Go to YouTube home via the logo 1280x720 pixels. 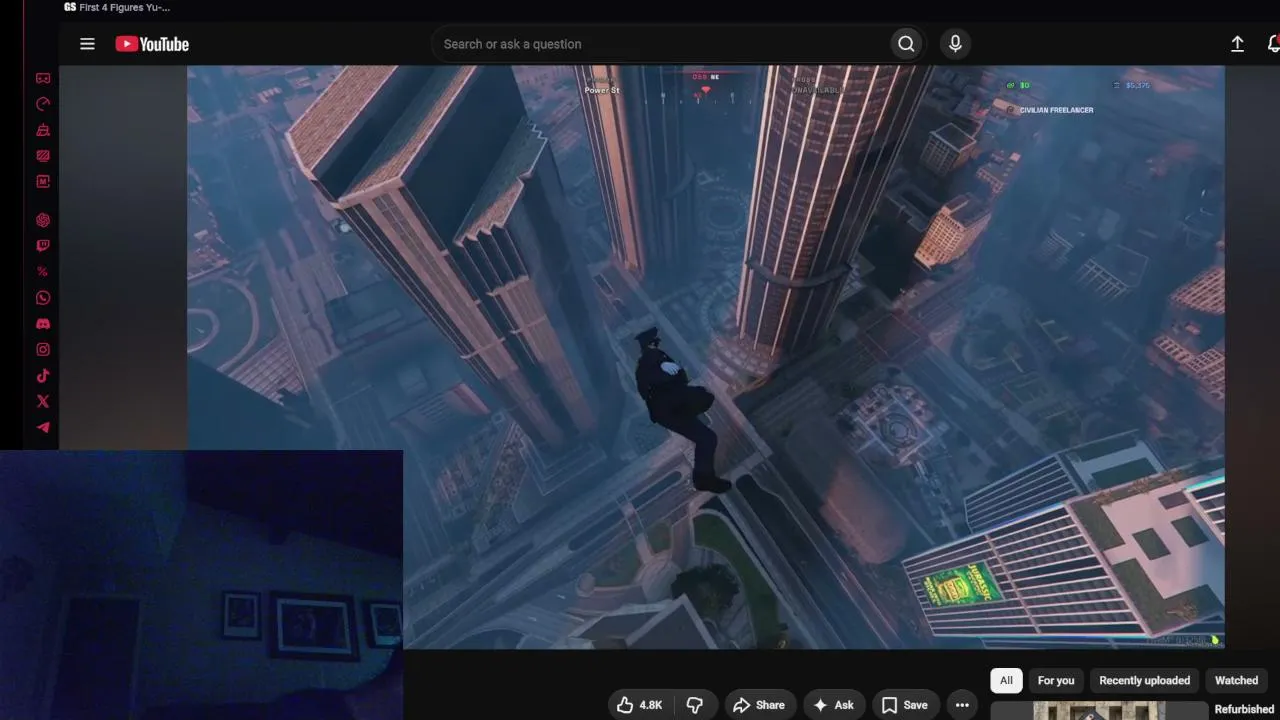click(152, 44)
